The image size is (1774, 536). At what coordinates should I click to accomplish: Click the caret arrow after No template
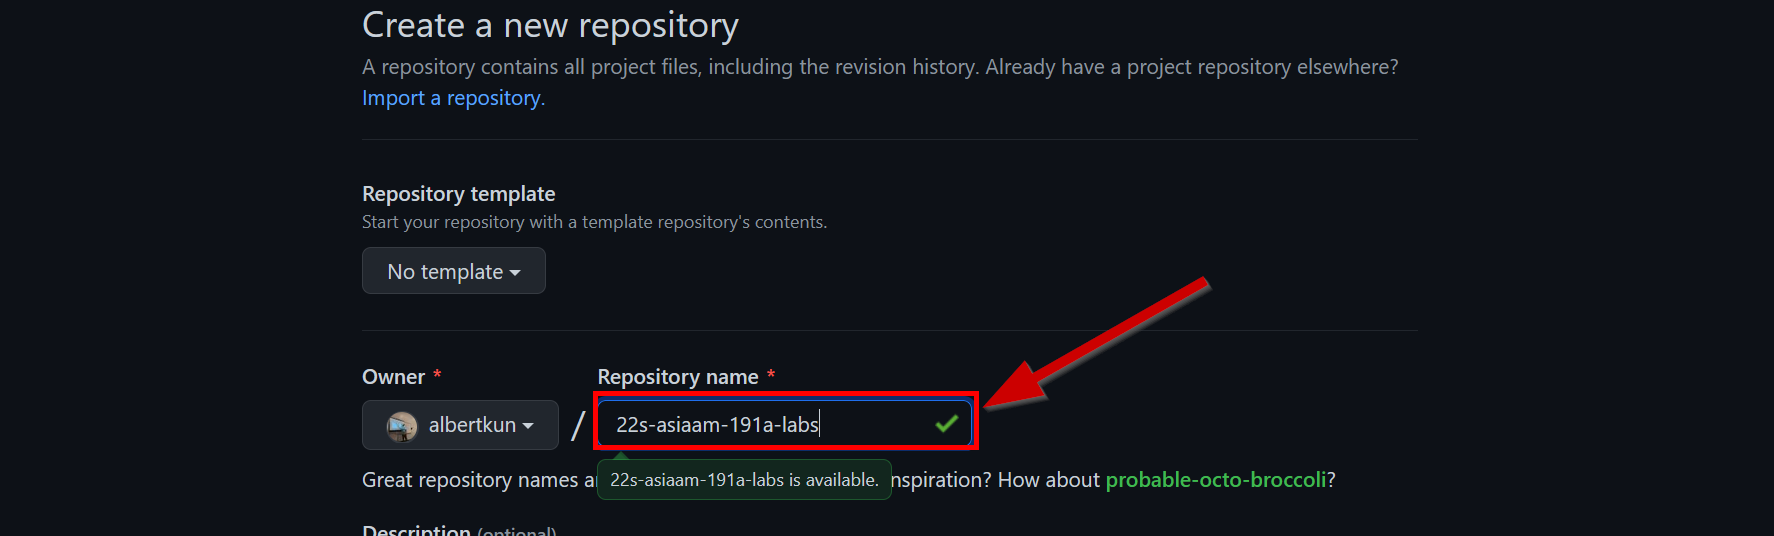(x=515, y=273)
